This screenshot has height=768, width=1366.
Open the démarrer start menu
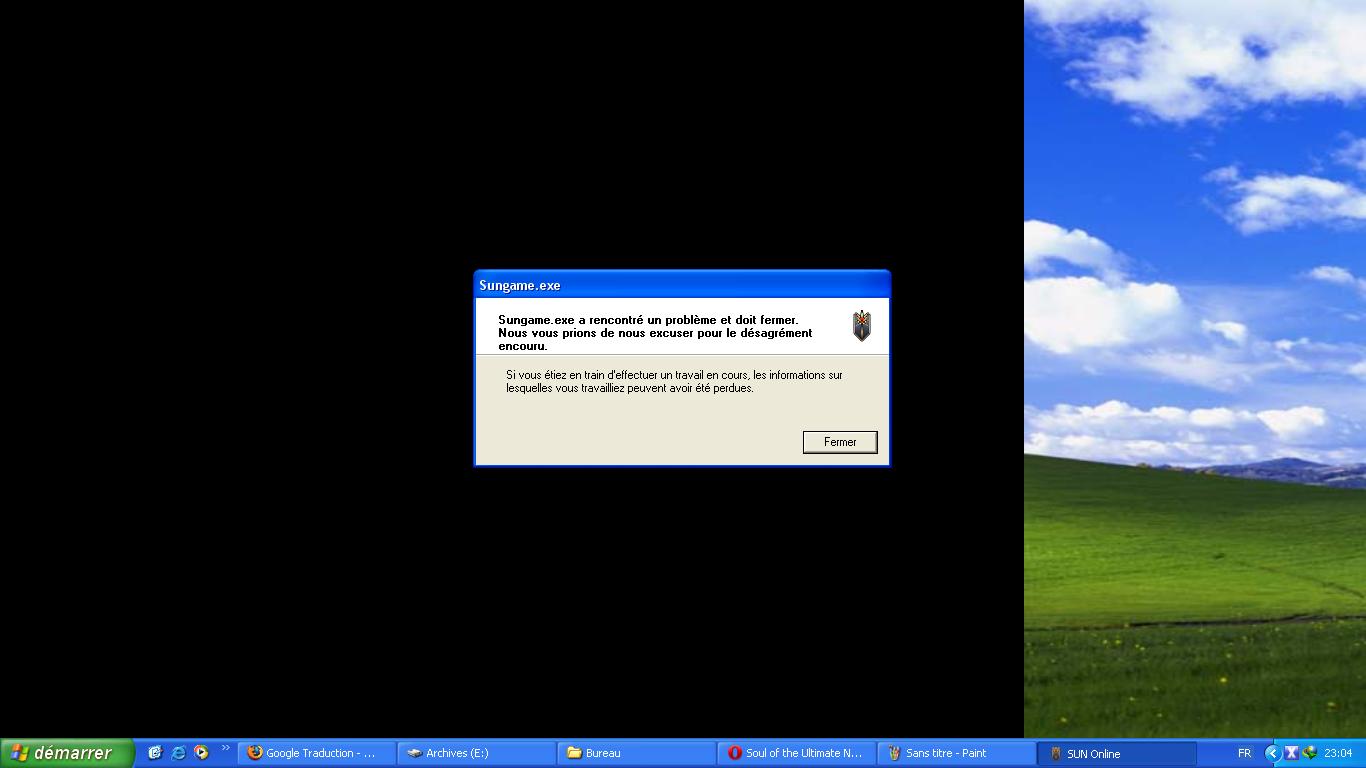coord(66,753)
